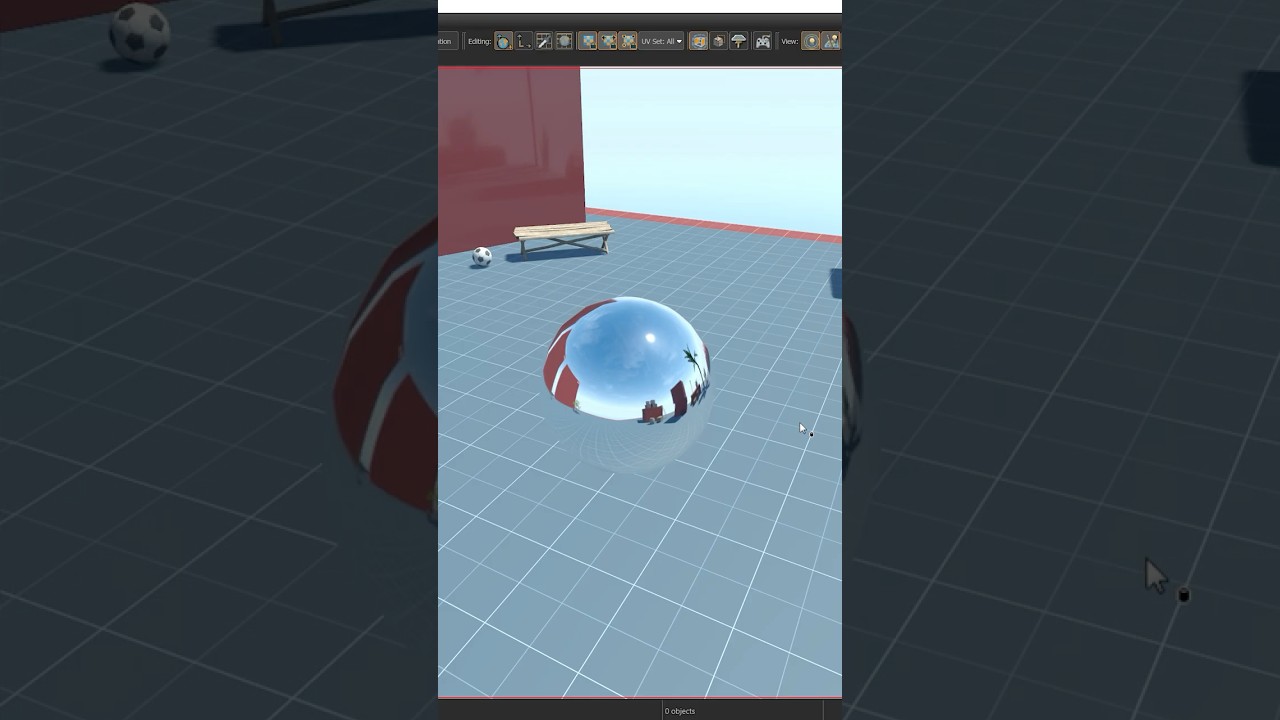Image resolution: width=1280 pixels, height=720 pixels.
Task: Toggle the first View mode sphere icon
Action: pyautogui.click(x=811, y=41)
